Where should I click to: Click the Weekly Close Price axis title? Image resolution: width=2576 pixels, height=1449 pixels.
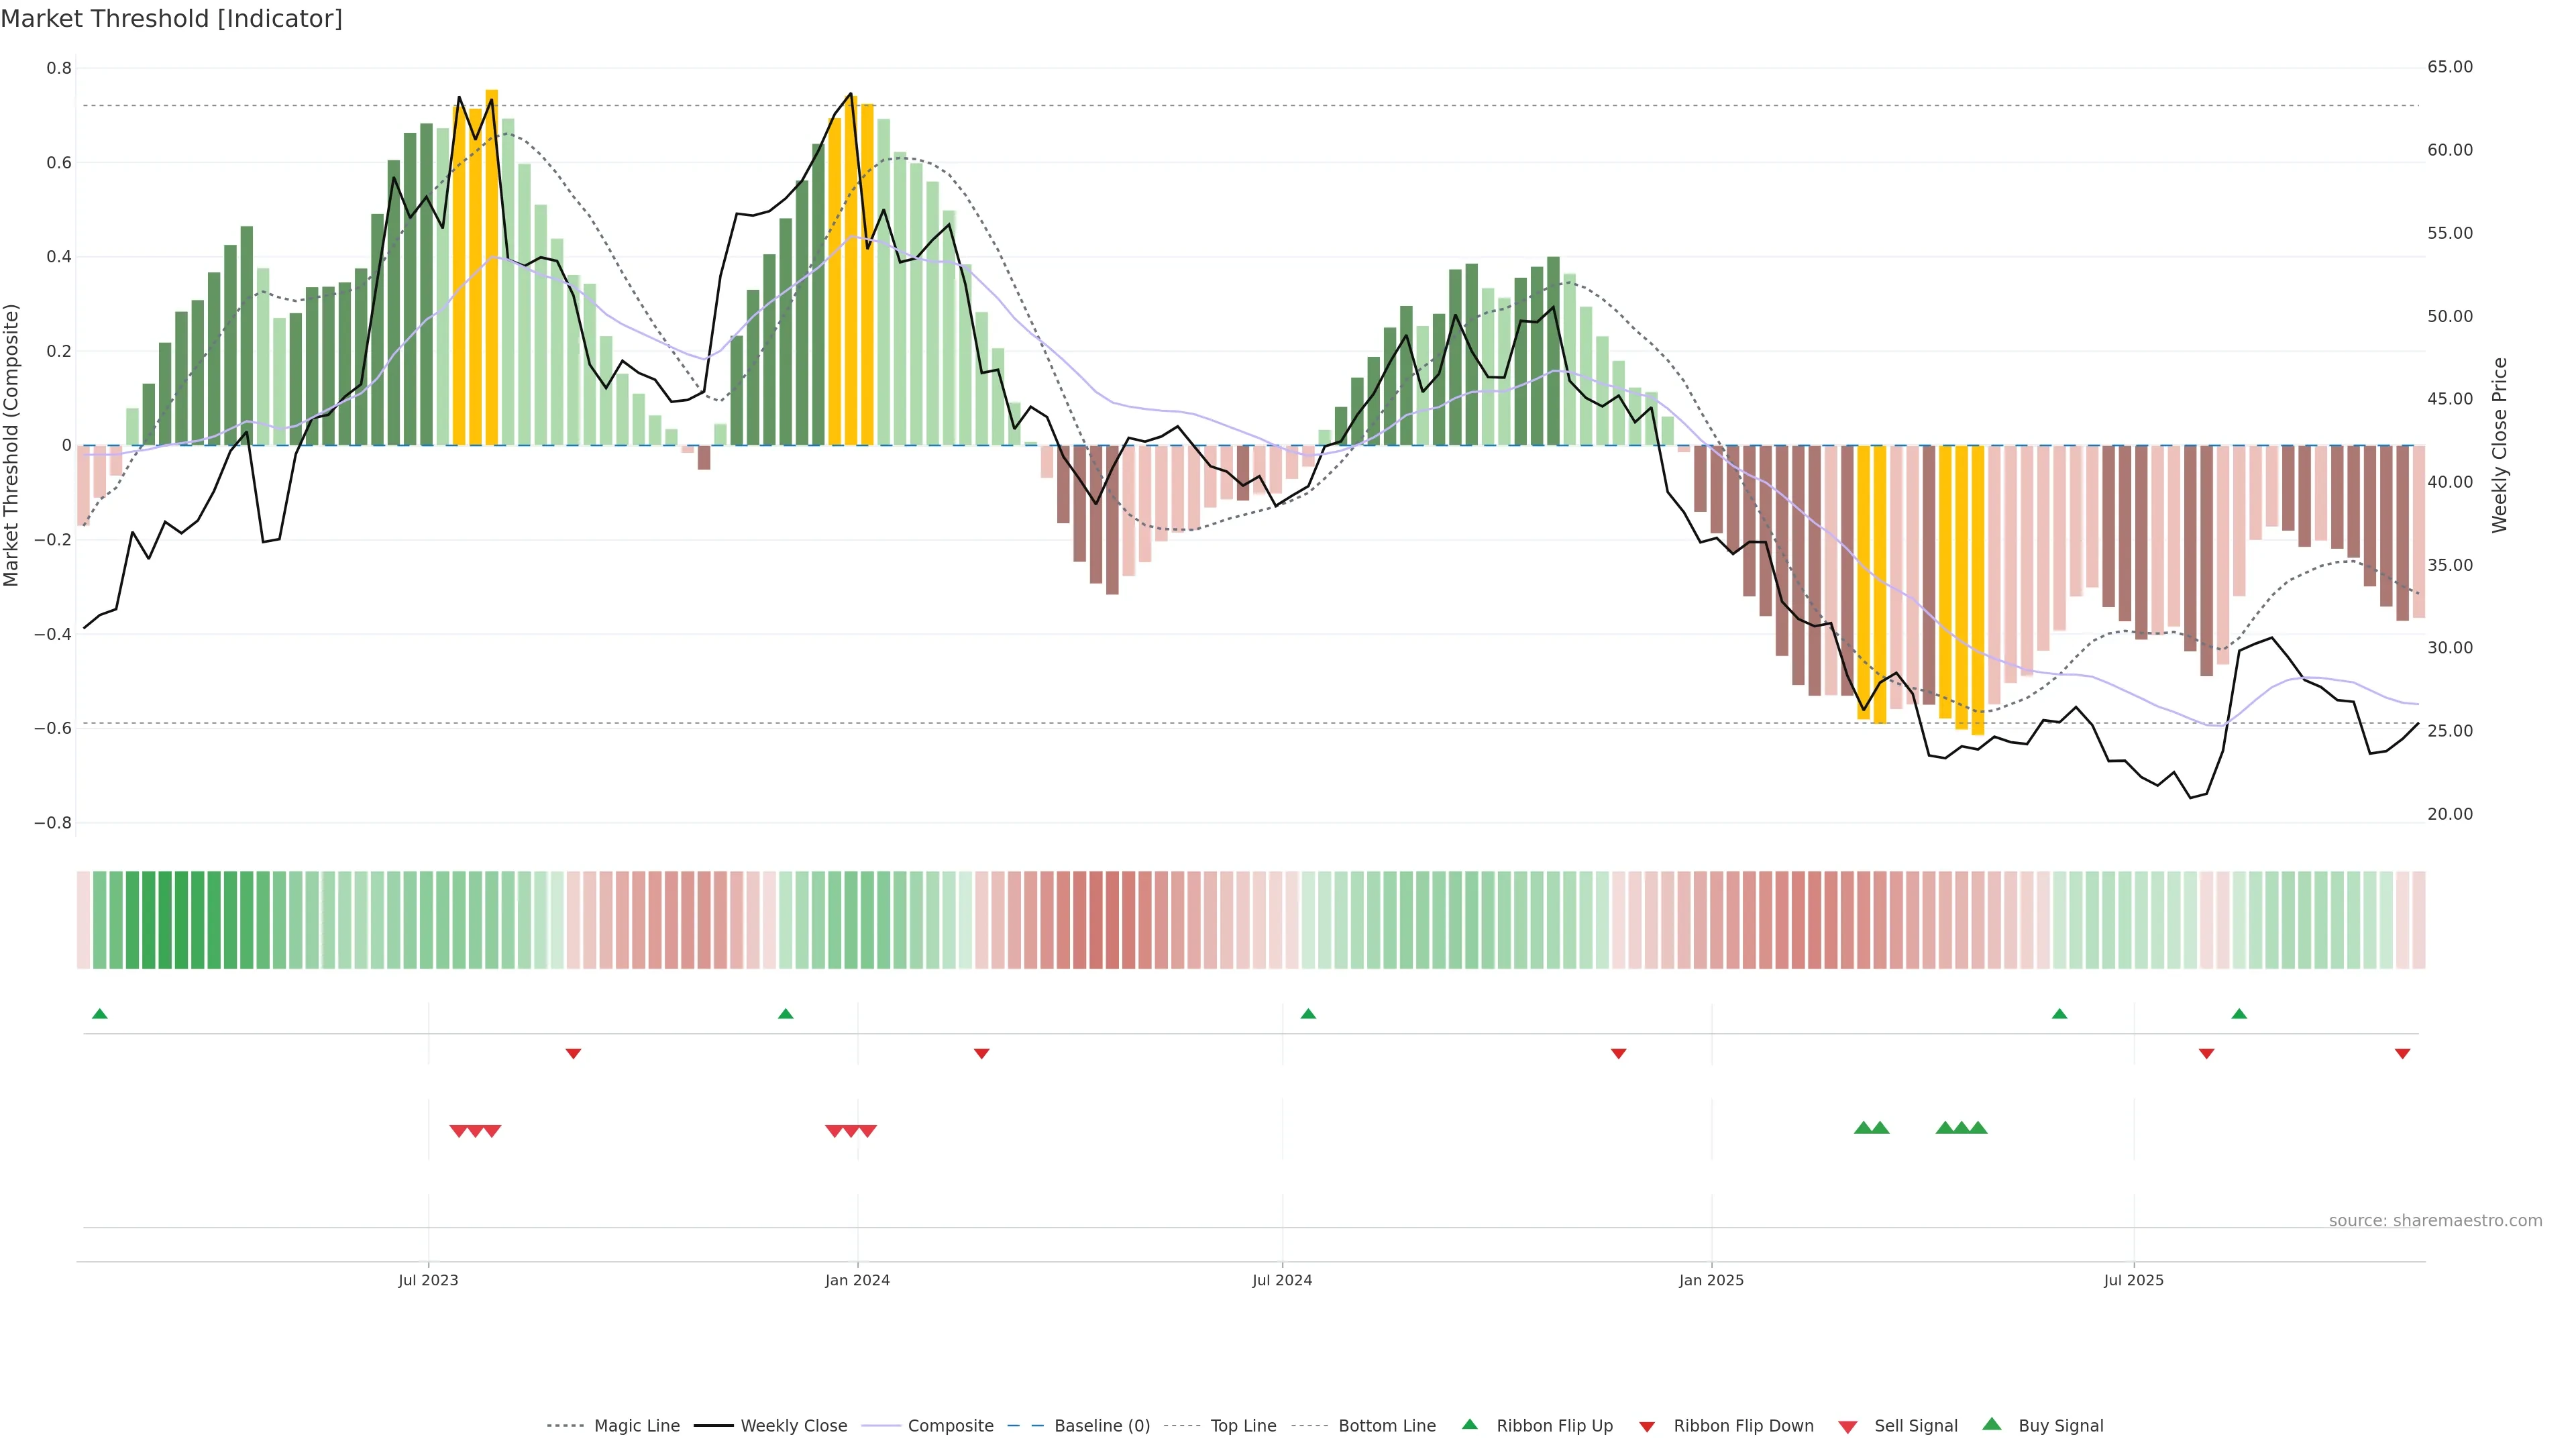coord(2499,445)
